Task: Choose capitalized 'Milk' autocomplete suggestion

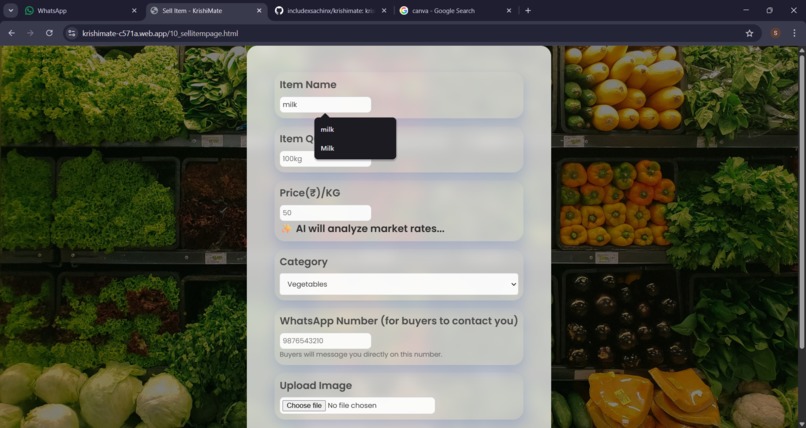Action: coord(355,148)
